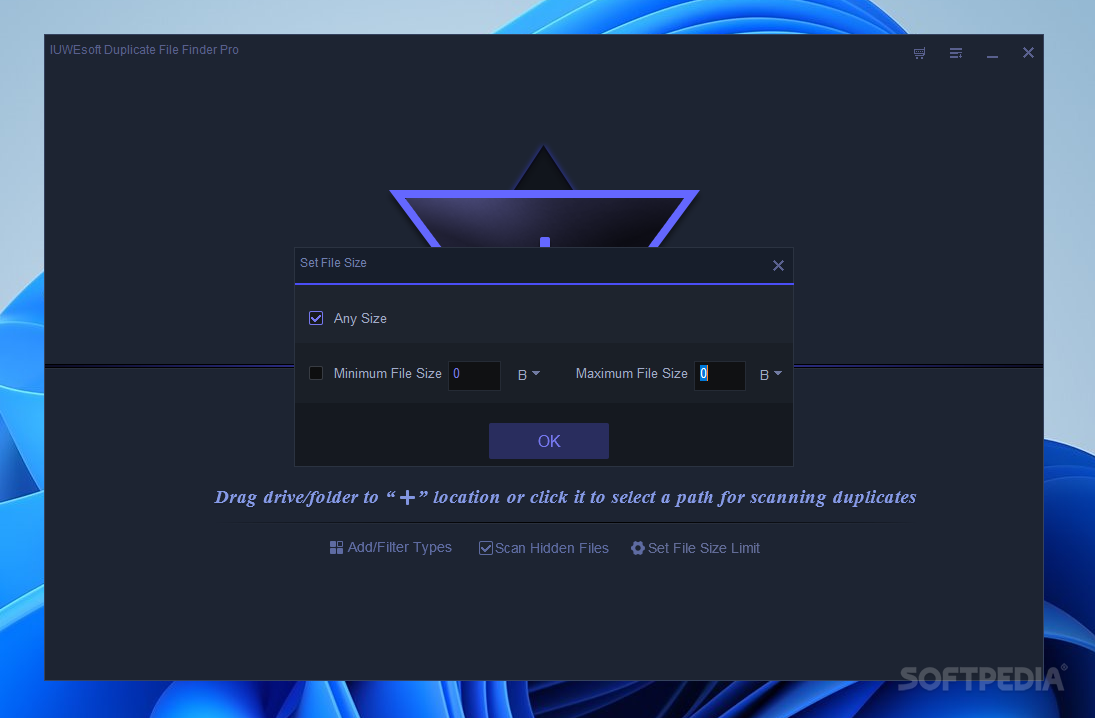Click the Minimum File Size label

point(388,374)
